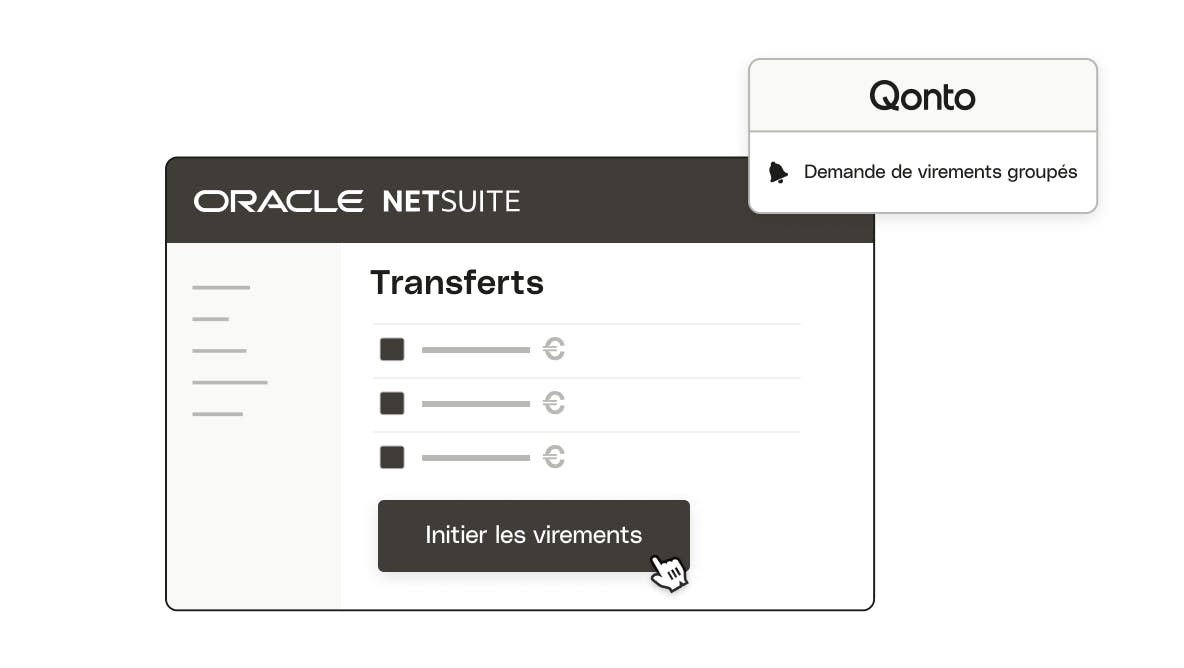Open the Demande de virements groupés notification
The height and width of the screenshot is (668, 1184).
923,173
